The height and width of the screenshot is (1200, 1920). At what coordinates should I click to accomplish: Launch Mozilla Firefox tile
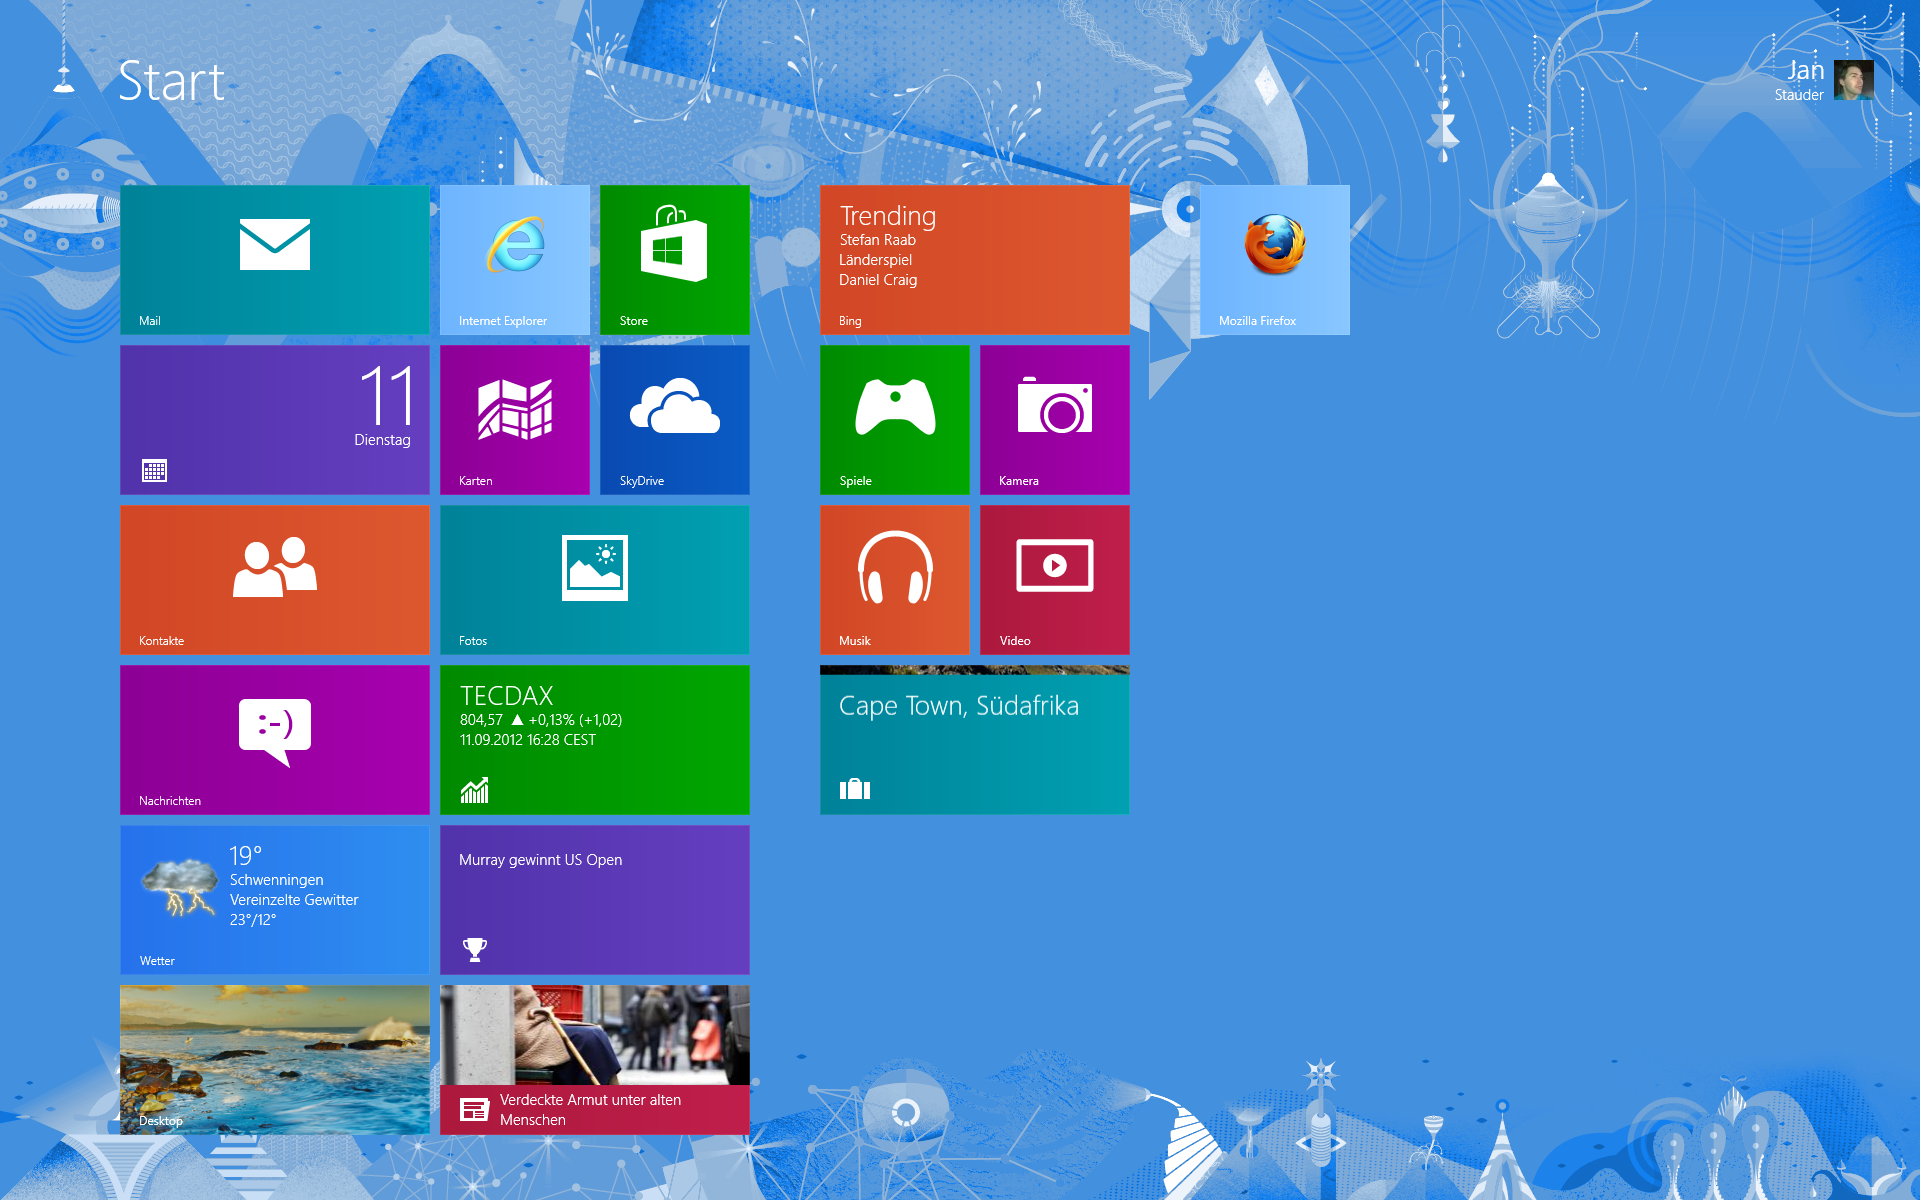click(1274, 259)
